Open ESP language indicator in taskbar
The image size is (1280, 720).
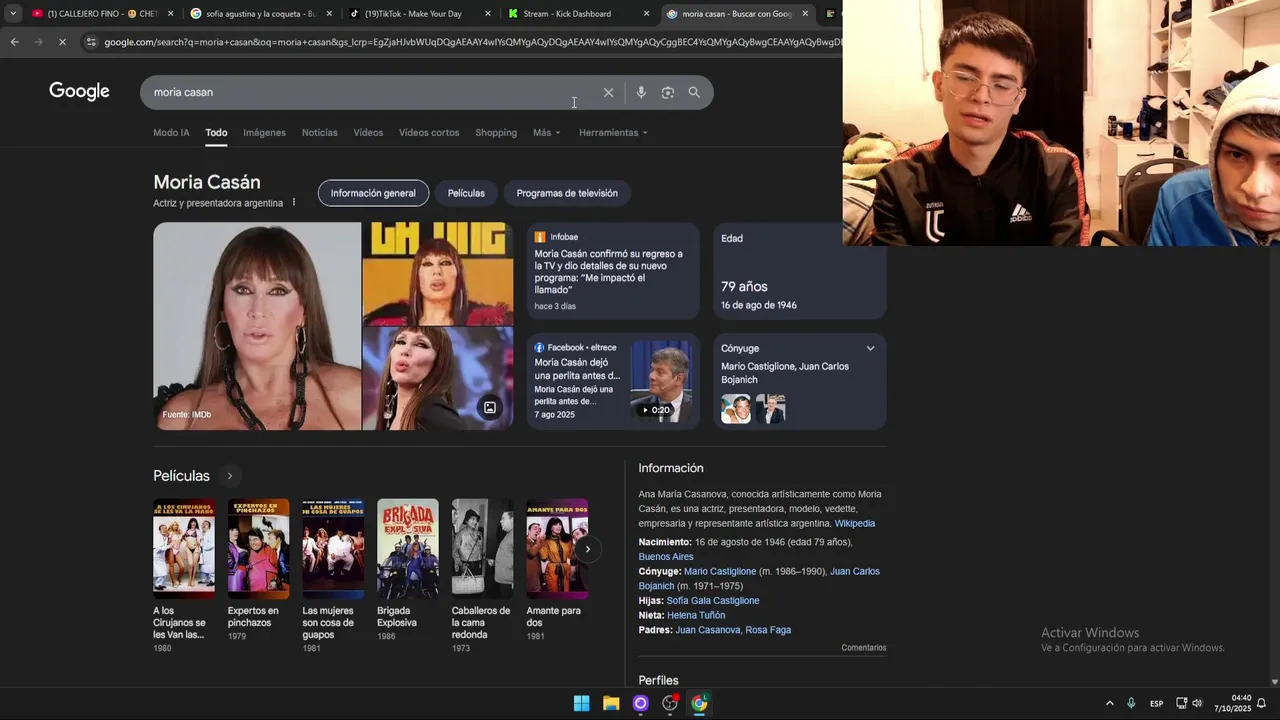(x=1156, y=703)
